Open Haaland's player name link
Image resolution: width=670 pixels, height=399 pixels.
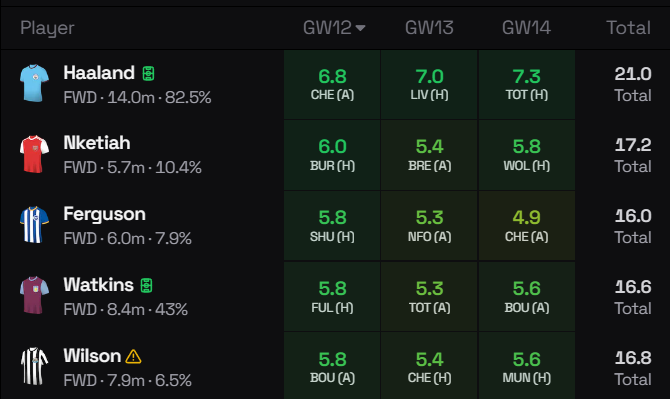click(99, 73)
